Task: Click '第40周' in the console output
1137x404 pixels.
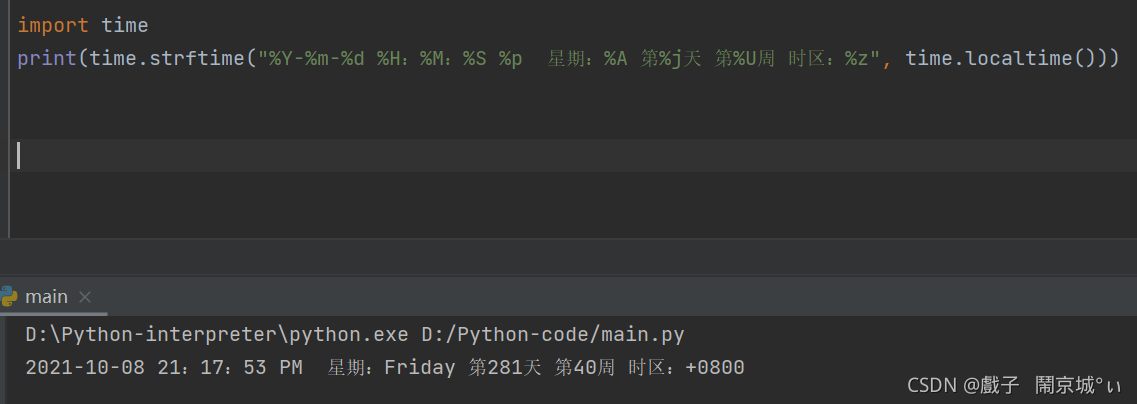Action: click(x=584, y=368)
